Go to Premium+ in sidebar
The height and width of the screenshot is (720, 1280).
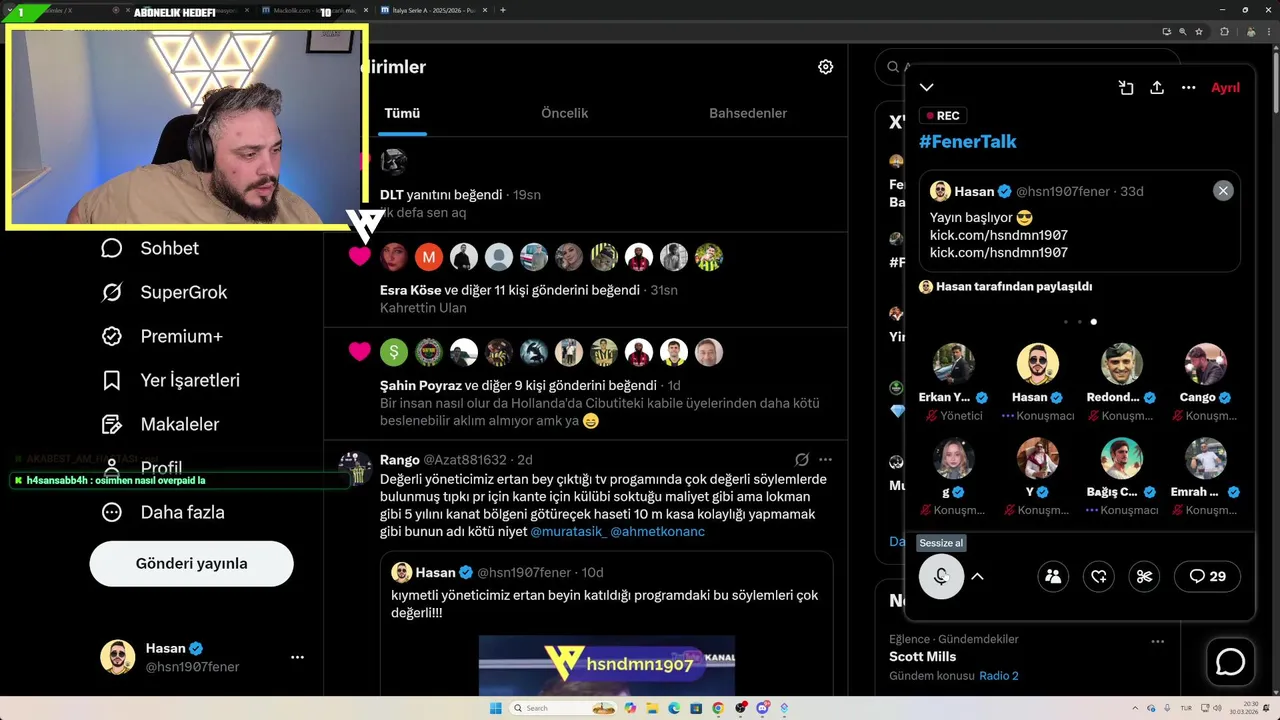tap(161, 336)
